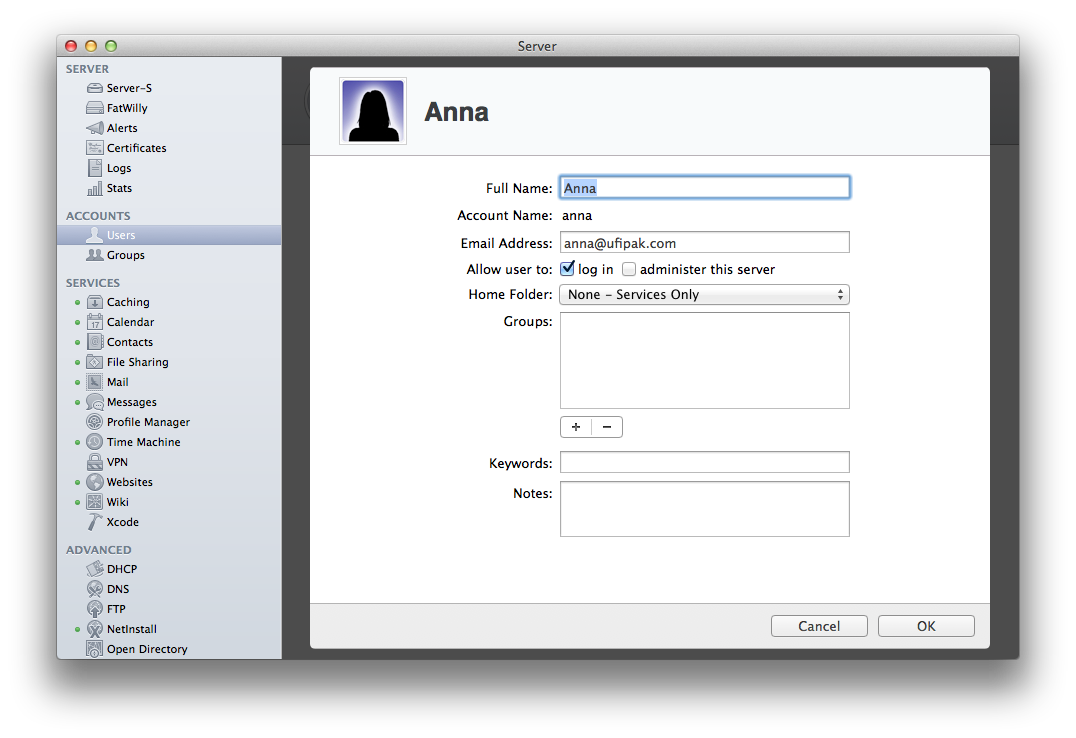Click the Notes text area

705,509
